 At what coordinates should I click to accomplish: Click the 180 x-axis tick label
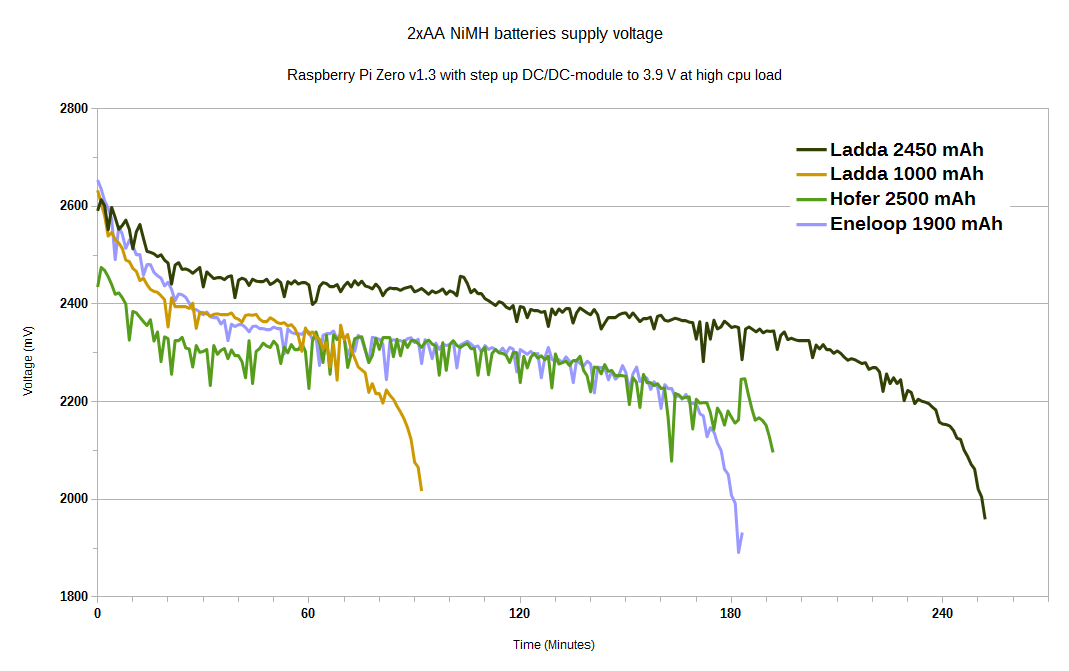pyautogui.click(x=730, y=613)
